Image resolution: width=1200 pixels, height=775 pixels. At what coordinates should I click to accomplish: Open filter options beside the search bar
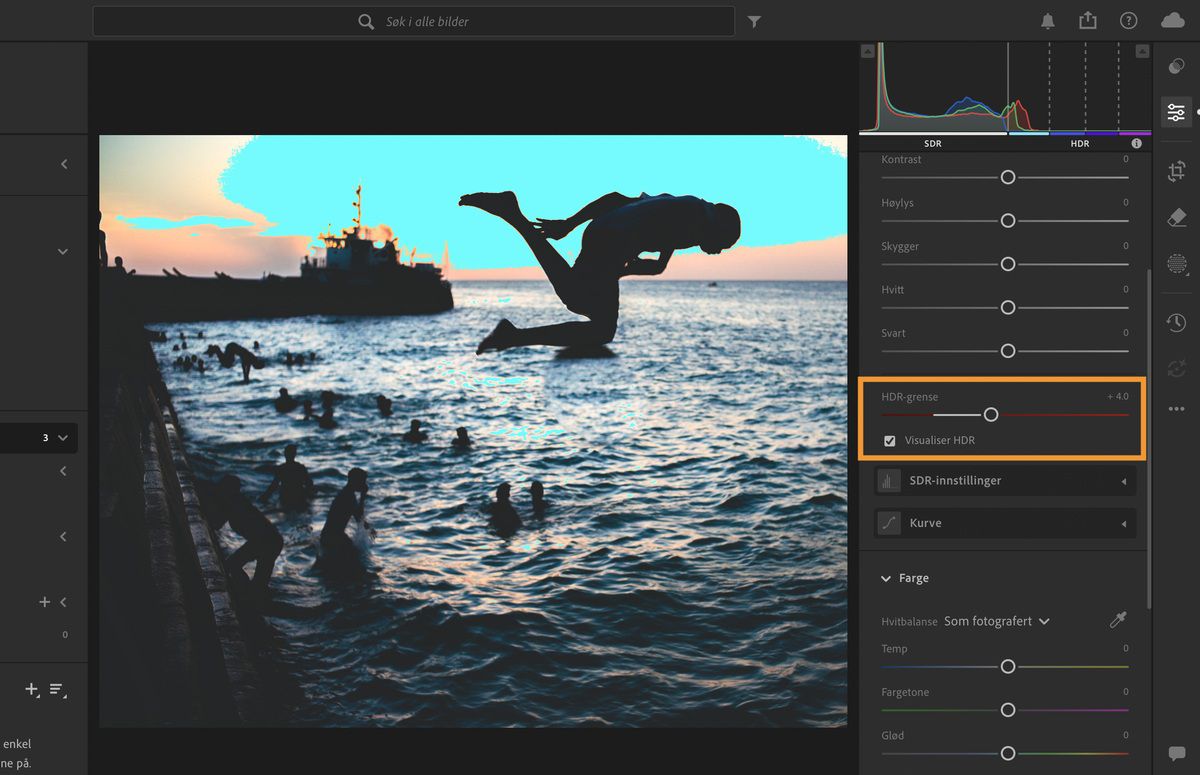tap(755, 20)
